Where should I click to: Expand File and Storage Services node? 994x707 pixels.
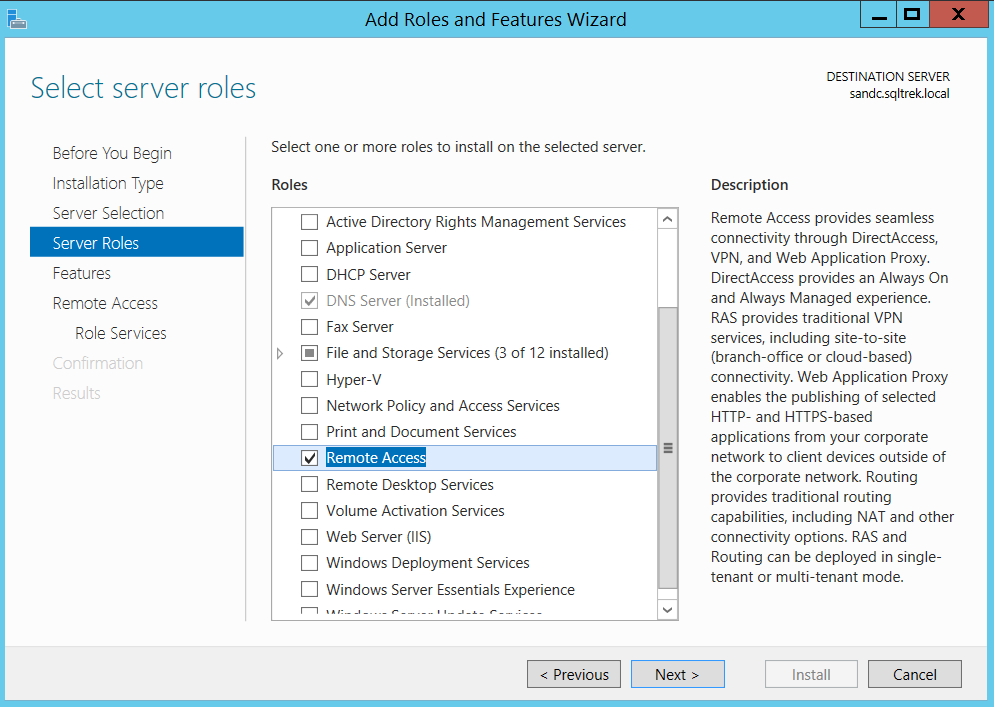pyautogui.click(x=280, y=354)
